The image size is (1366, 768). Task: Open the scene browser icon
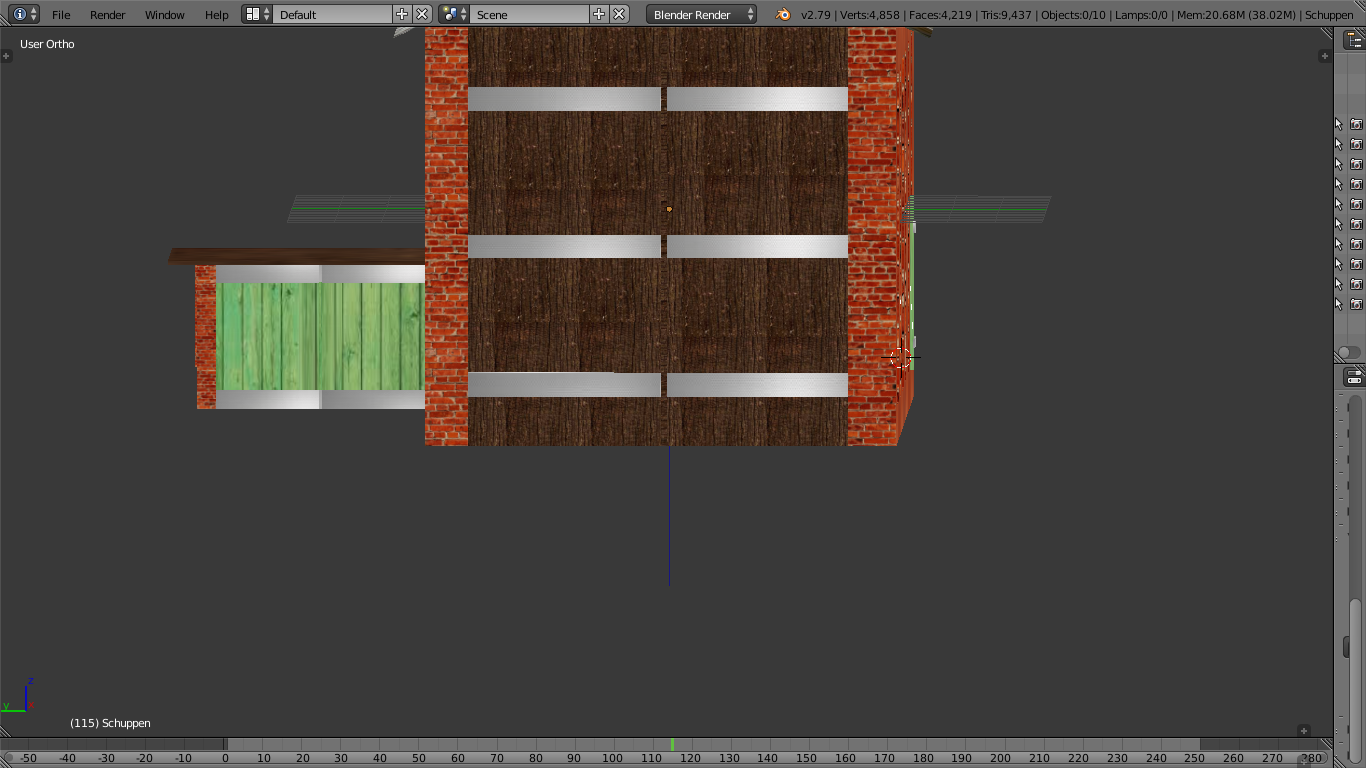tap(454, 14)
